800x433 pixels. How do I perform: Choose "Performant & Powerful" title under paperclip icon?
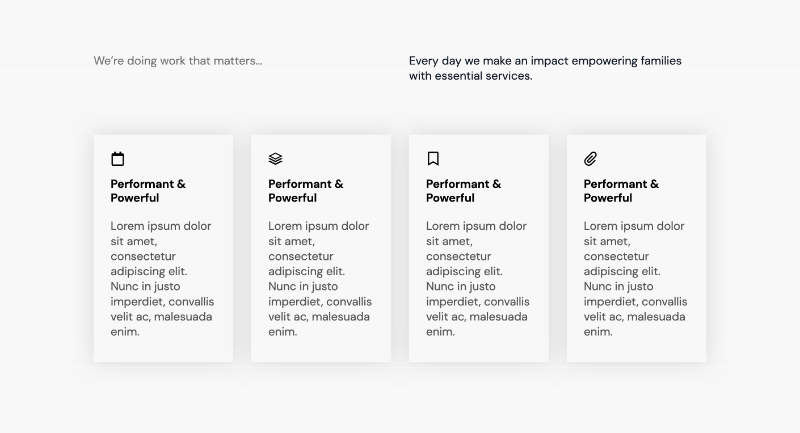click(x=621, y=191)
